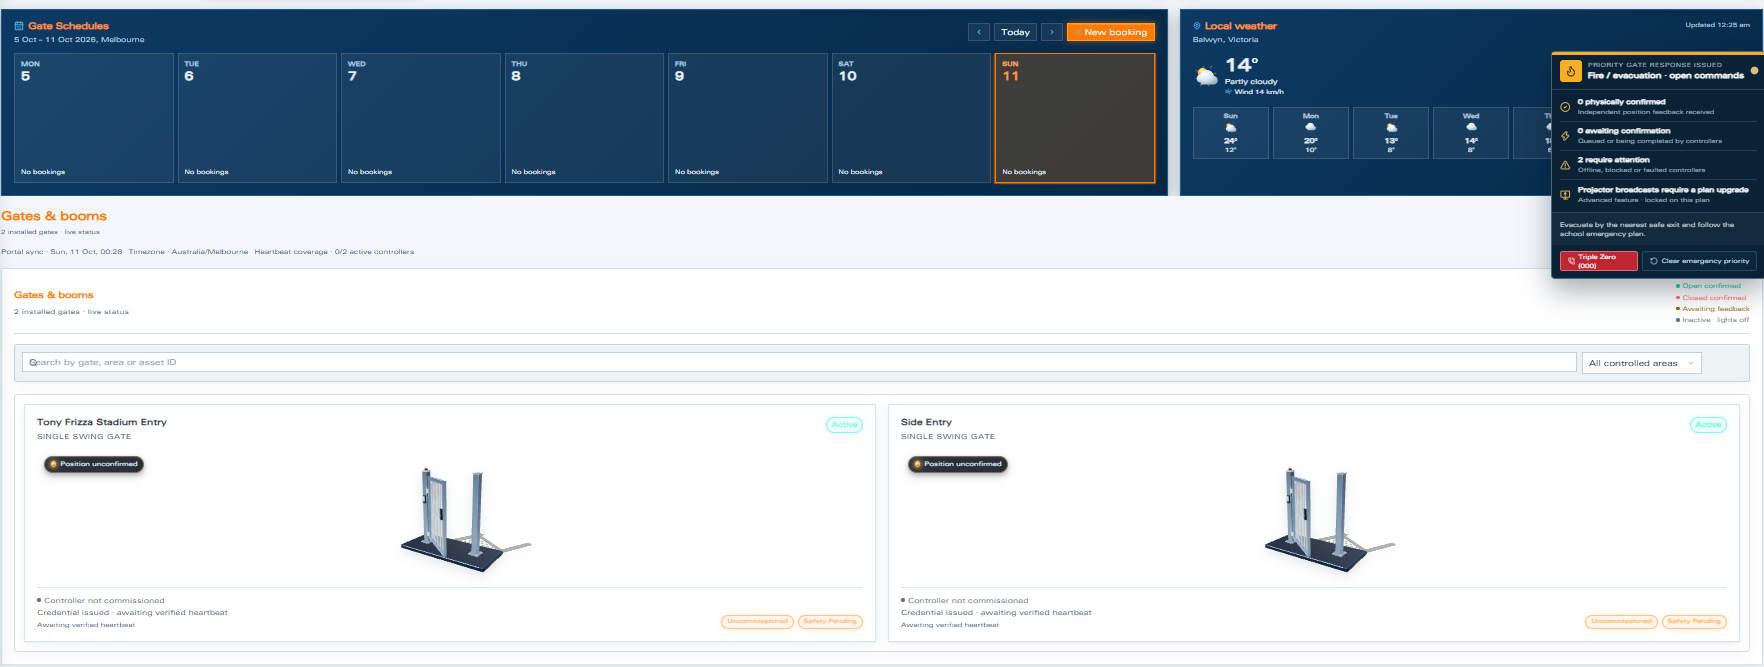Click the '0 awaiting confirmation' row
Viewport: 1764px width, 667px height.
click(1658, 136)
